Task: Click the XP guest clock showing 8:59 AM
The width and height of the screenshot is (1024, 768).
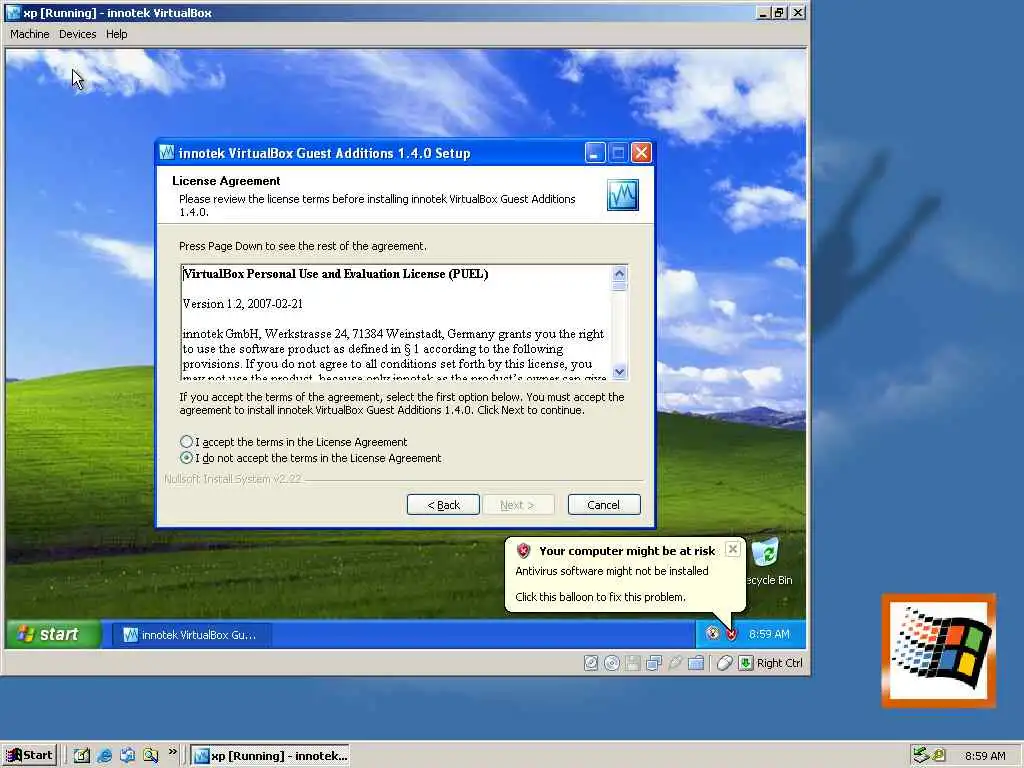Action: (769, 634)
